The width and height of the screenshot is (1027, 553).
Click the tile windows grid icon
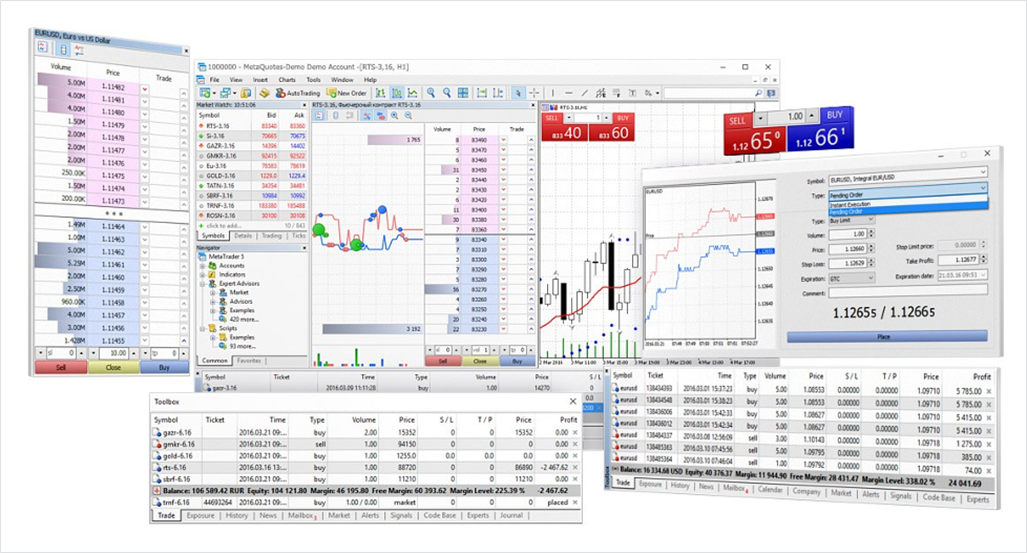463,93
